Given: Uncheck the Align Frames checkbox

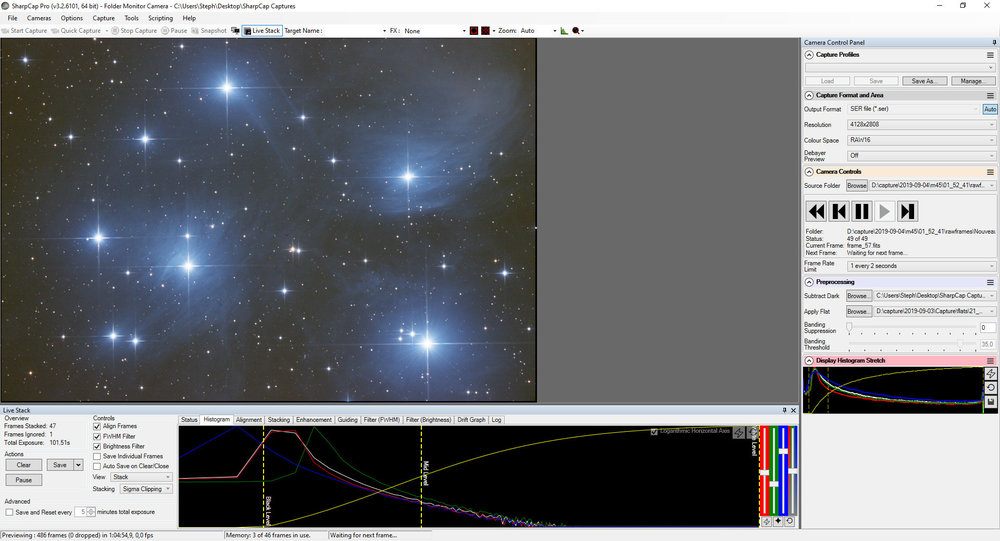Looking at the screenshot, I should click(x=97, y=426).
